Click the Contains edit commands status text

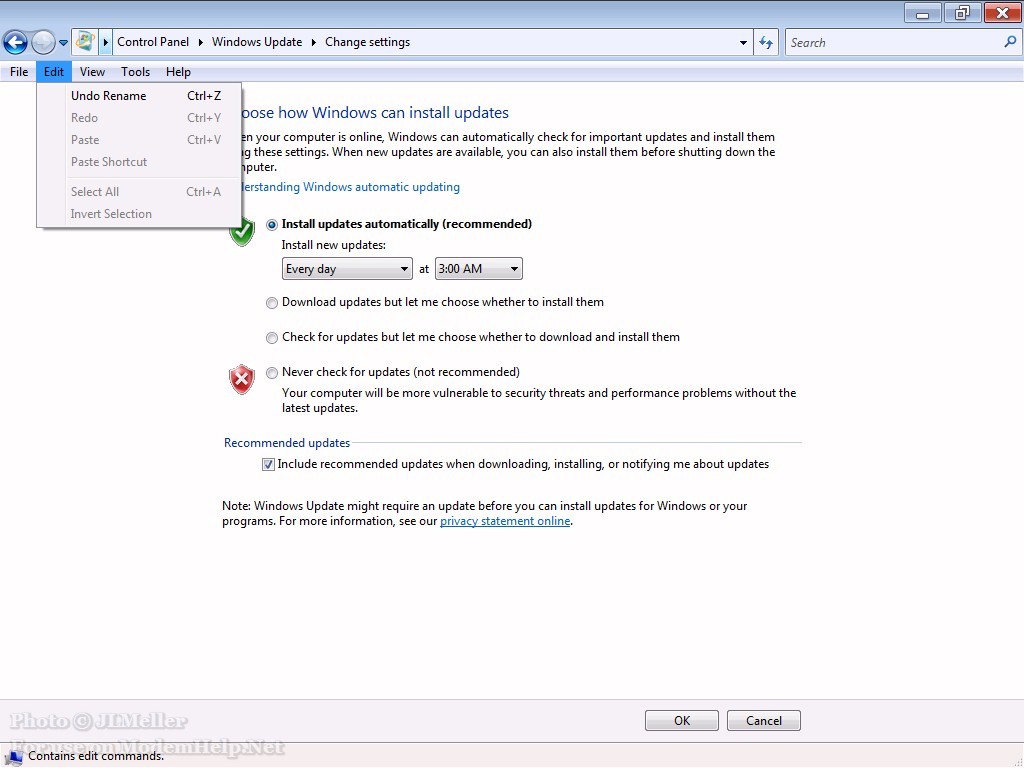96,756
